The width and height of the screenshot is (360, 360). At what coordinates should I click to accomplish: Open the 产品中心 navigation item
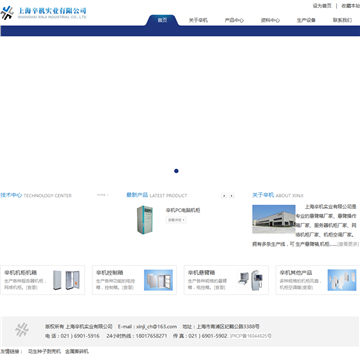click(234, 20)
